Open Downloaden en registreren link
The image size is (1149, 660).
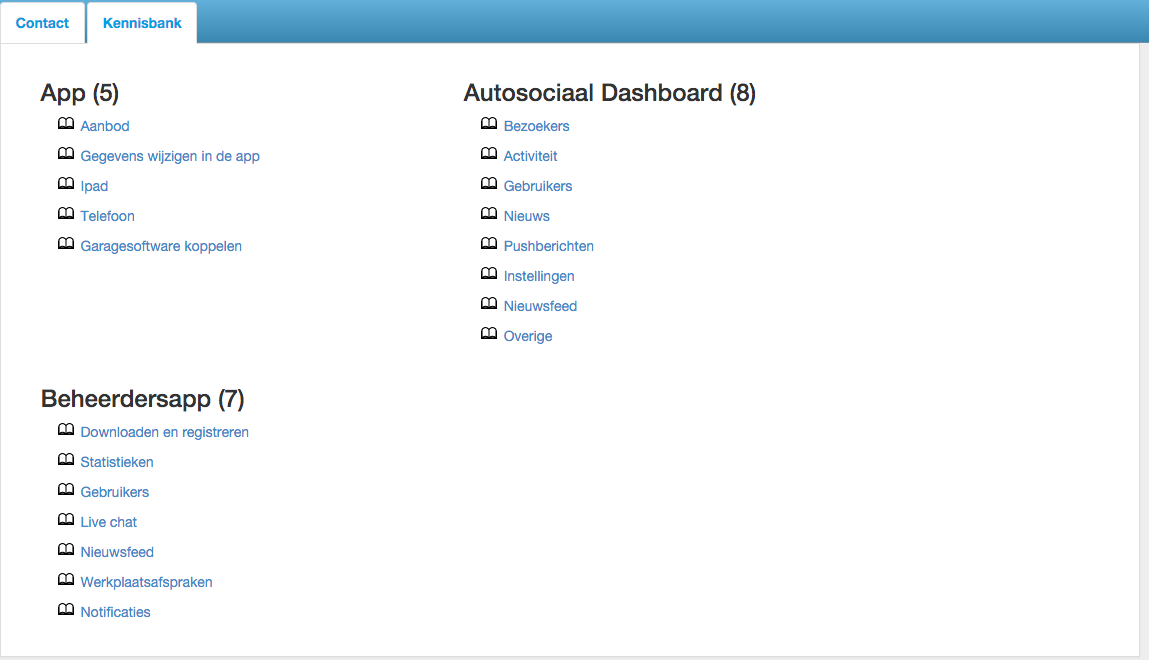click(x=165, y=432)
